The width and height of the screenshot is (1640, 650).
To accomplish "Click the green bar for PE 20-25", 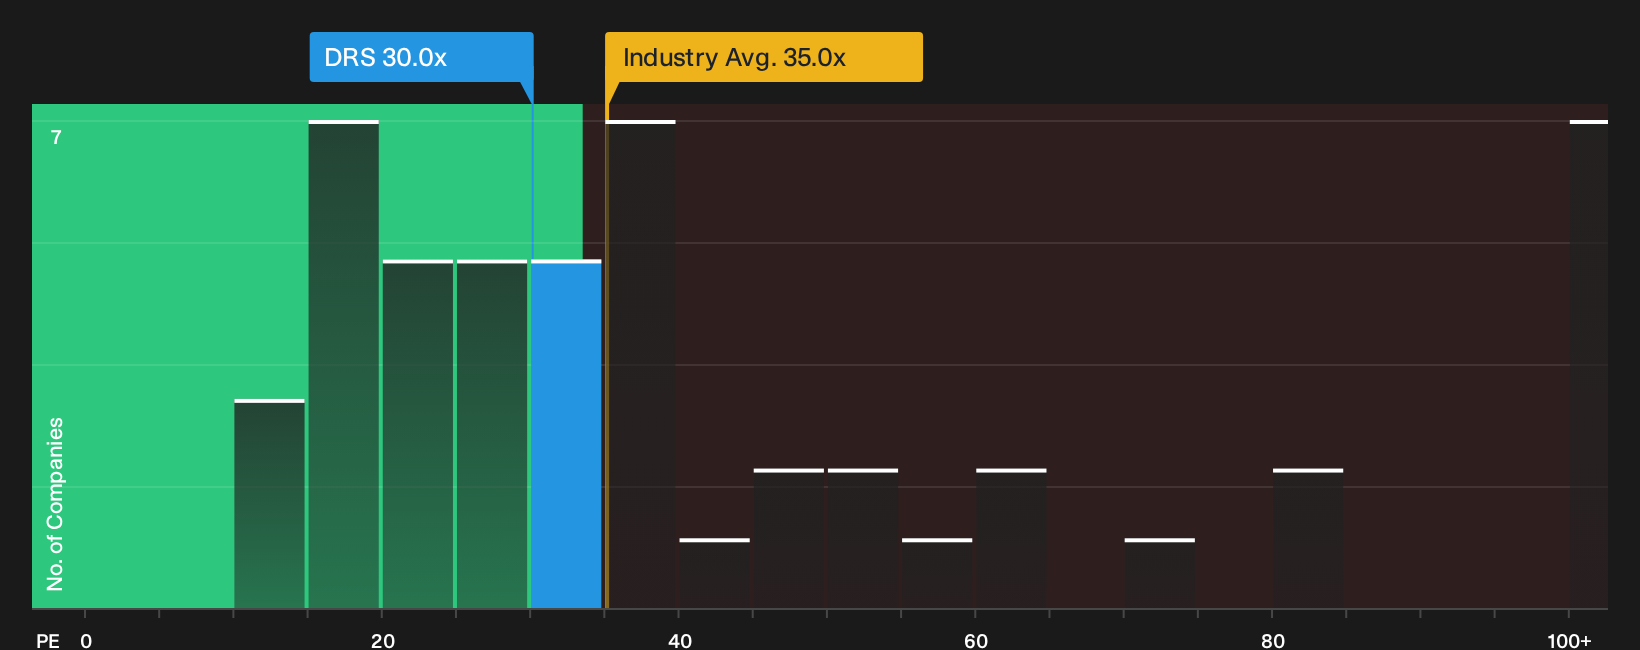I will [418, 434].
